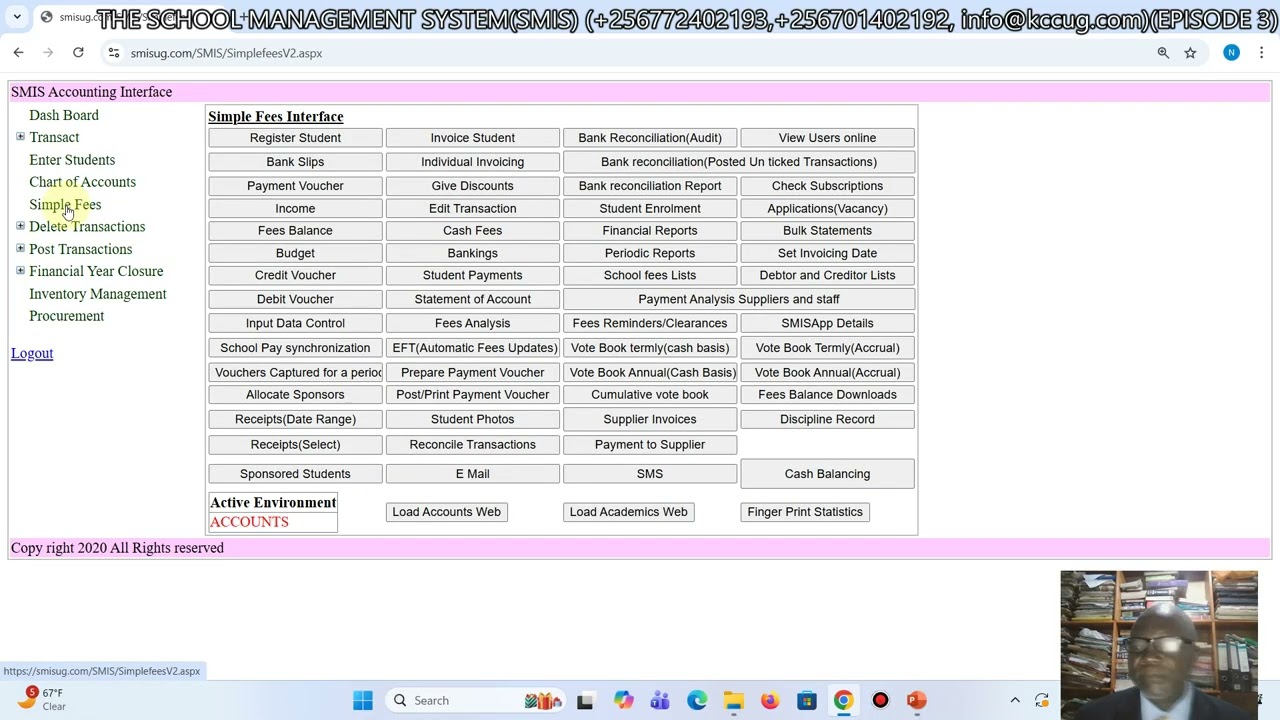Open File Explorer from the taskbar
Image resolution: width=1280 pixels, height=720 pixels.
(x=733, y=700)
